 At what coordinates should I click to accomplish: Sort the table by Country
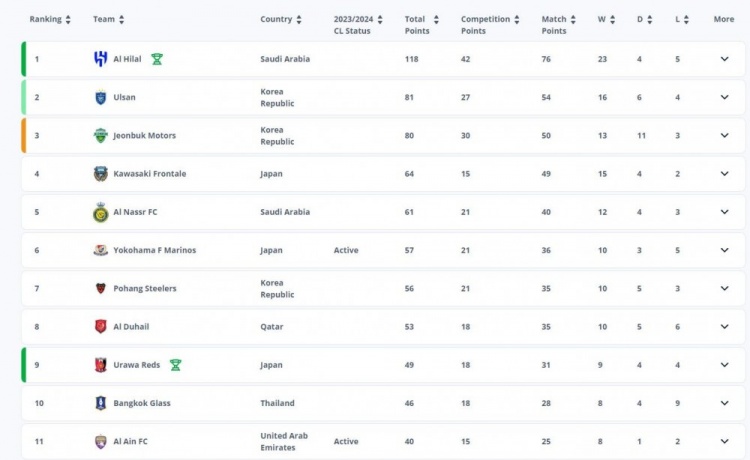tap(281, 19)
